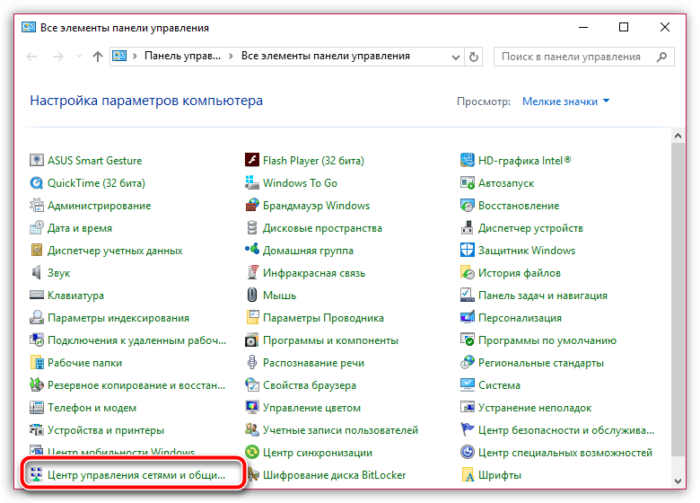
Task: Maximize the control panel window
Action: coord(624,27)
